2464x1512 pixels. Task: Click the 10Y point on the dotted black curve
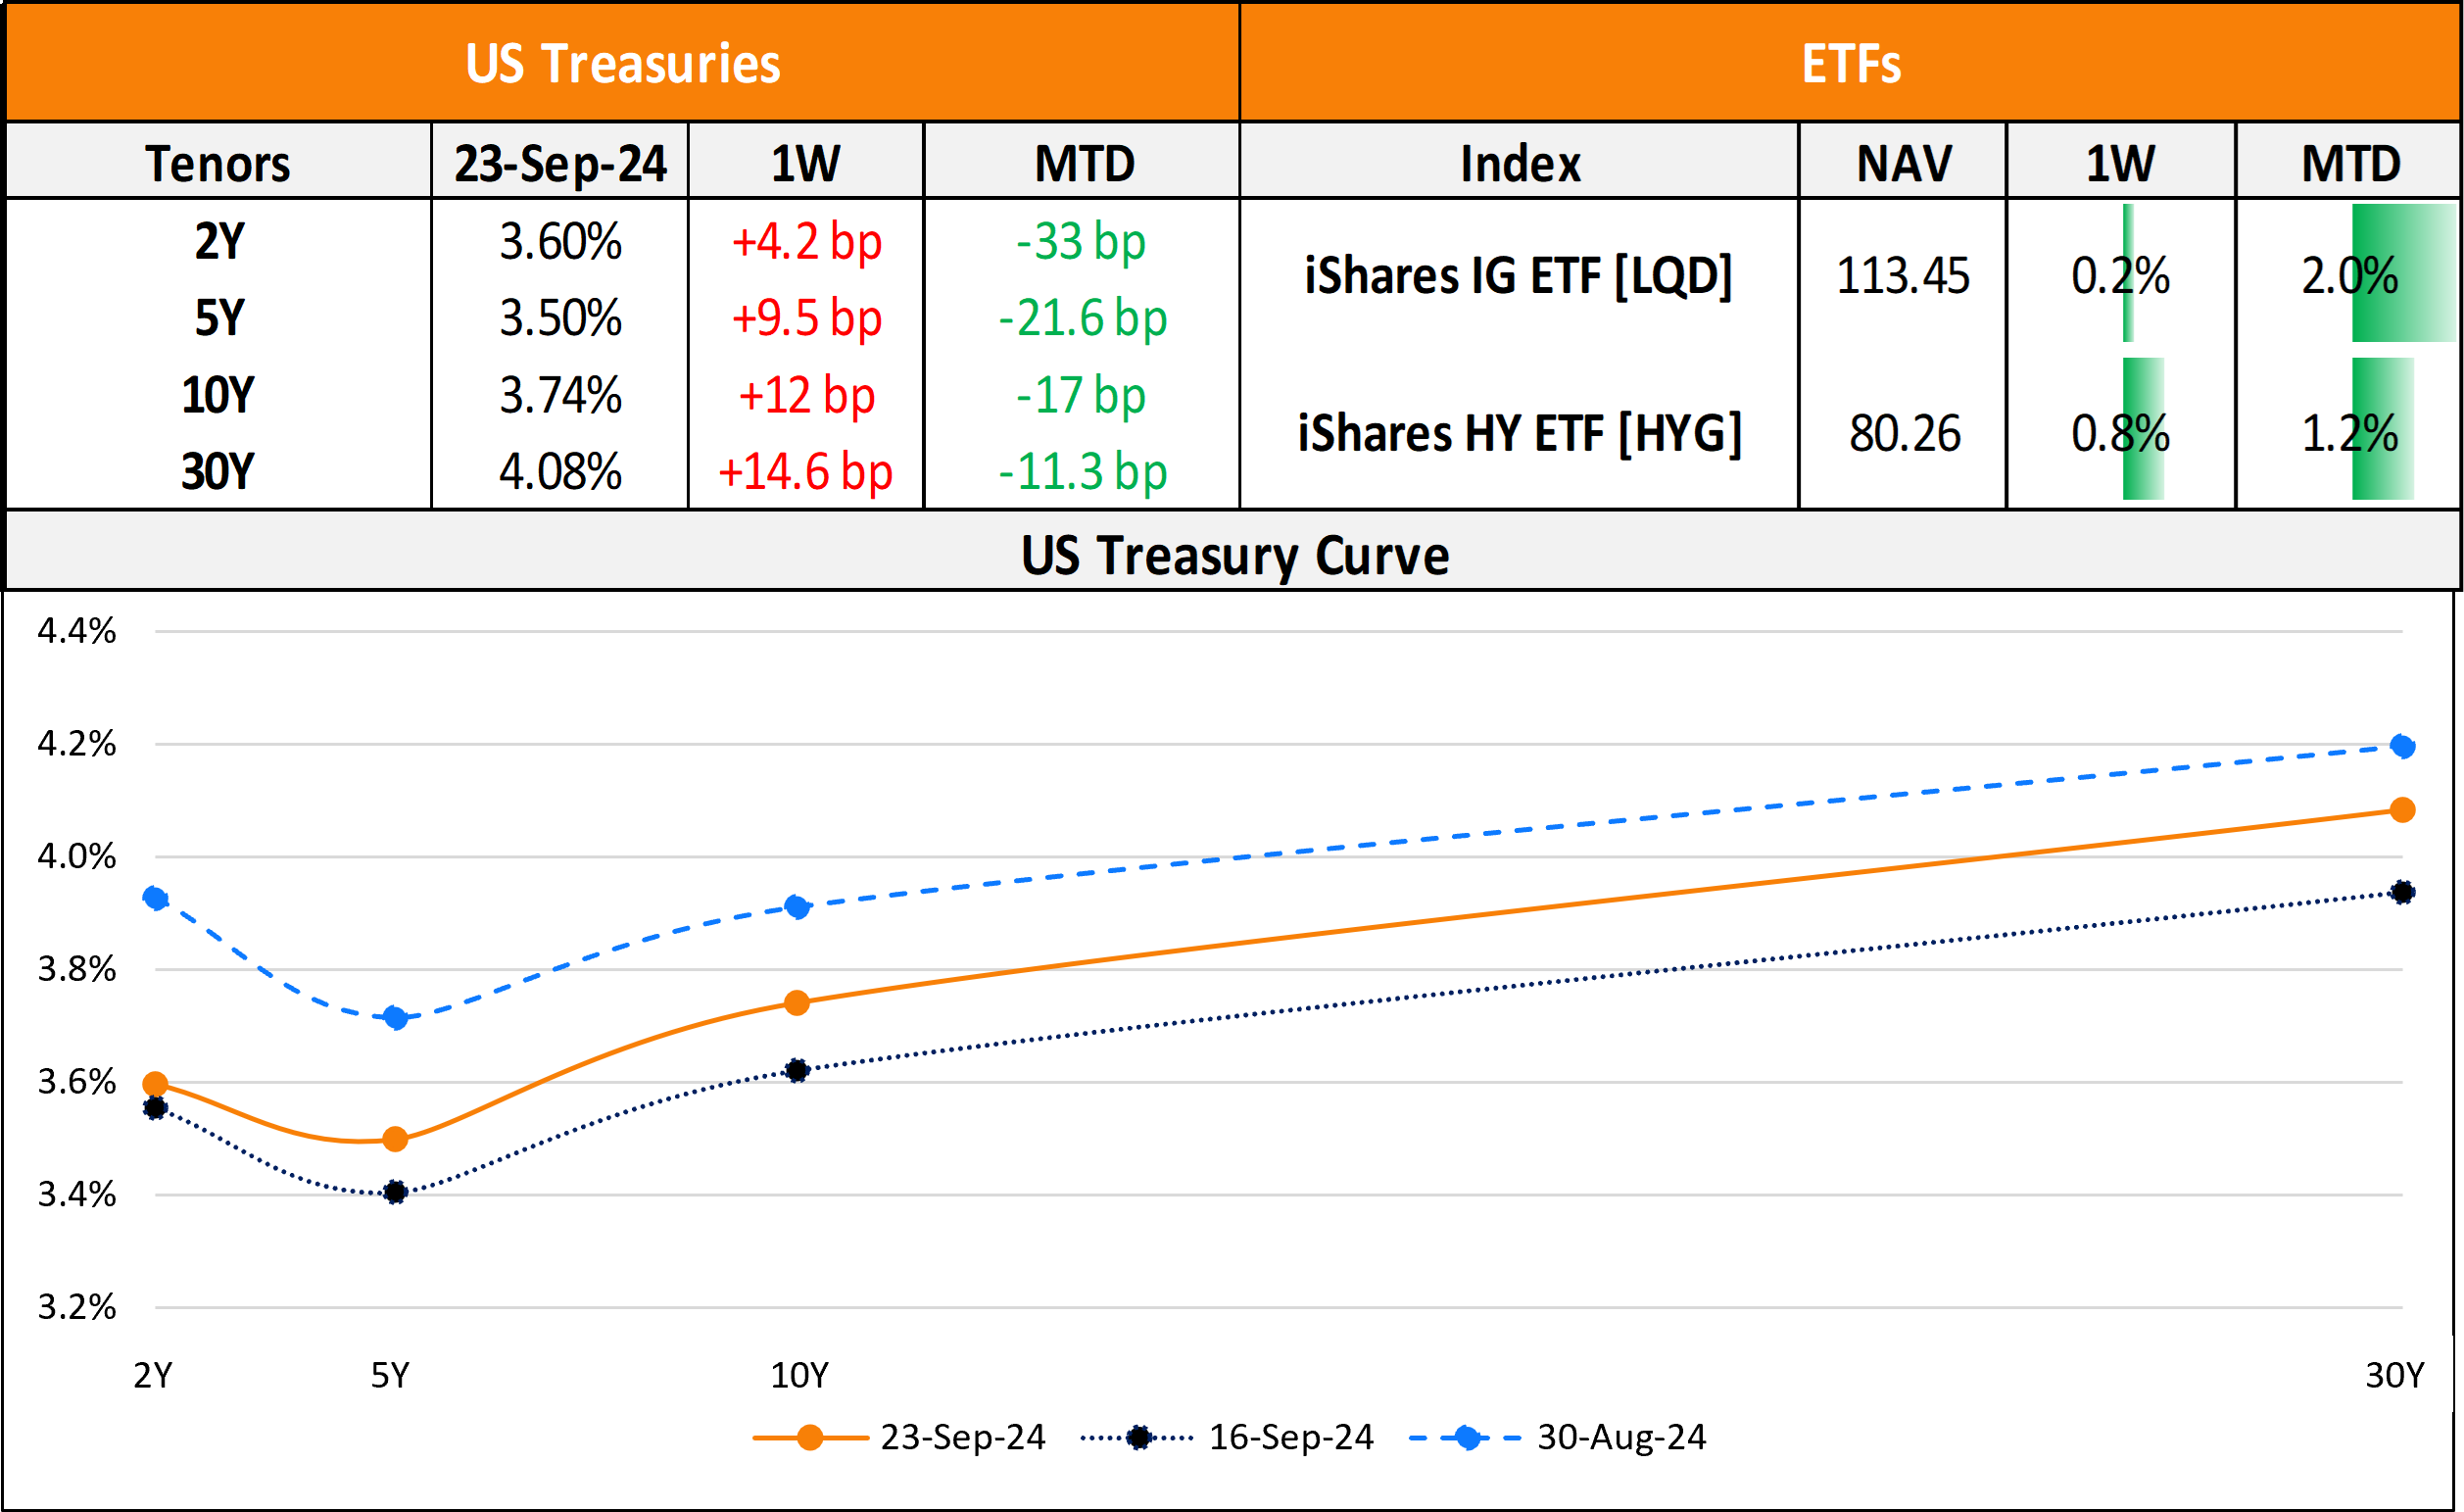click(x=797, y=1071)
